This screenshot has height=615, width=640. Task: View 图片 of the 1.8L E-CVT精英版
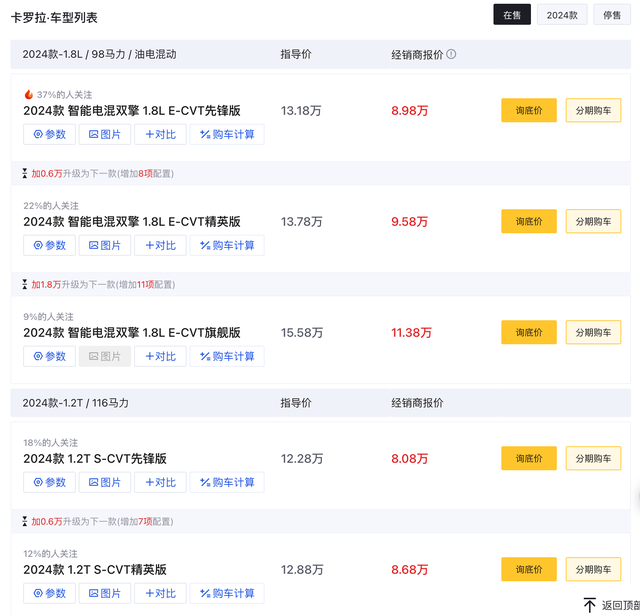[x=105, y=245]
